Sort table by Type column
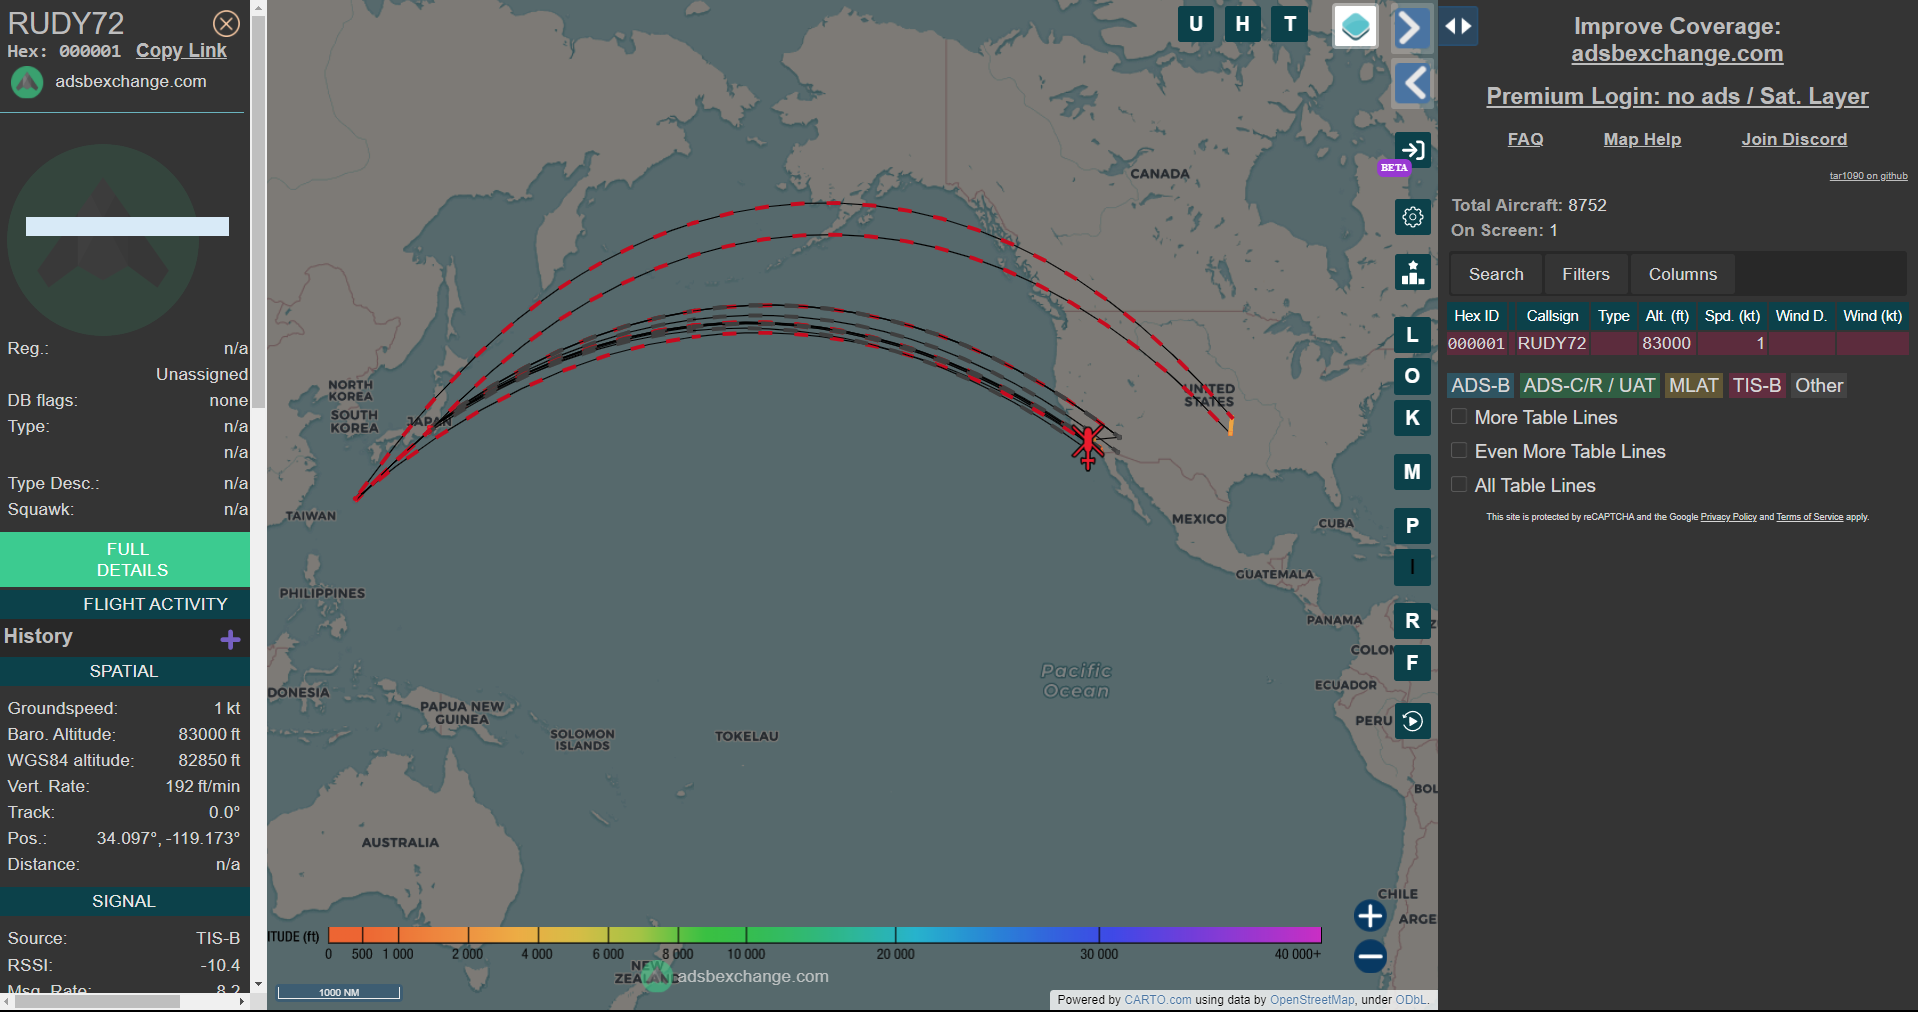Image resolution: width=1918 pixels, height=1012 pixels. [x=1614, y=316]
